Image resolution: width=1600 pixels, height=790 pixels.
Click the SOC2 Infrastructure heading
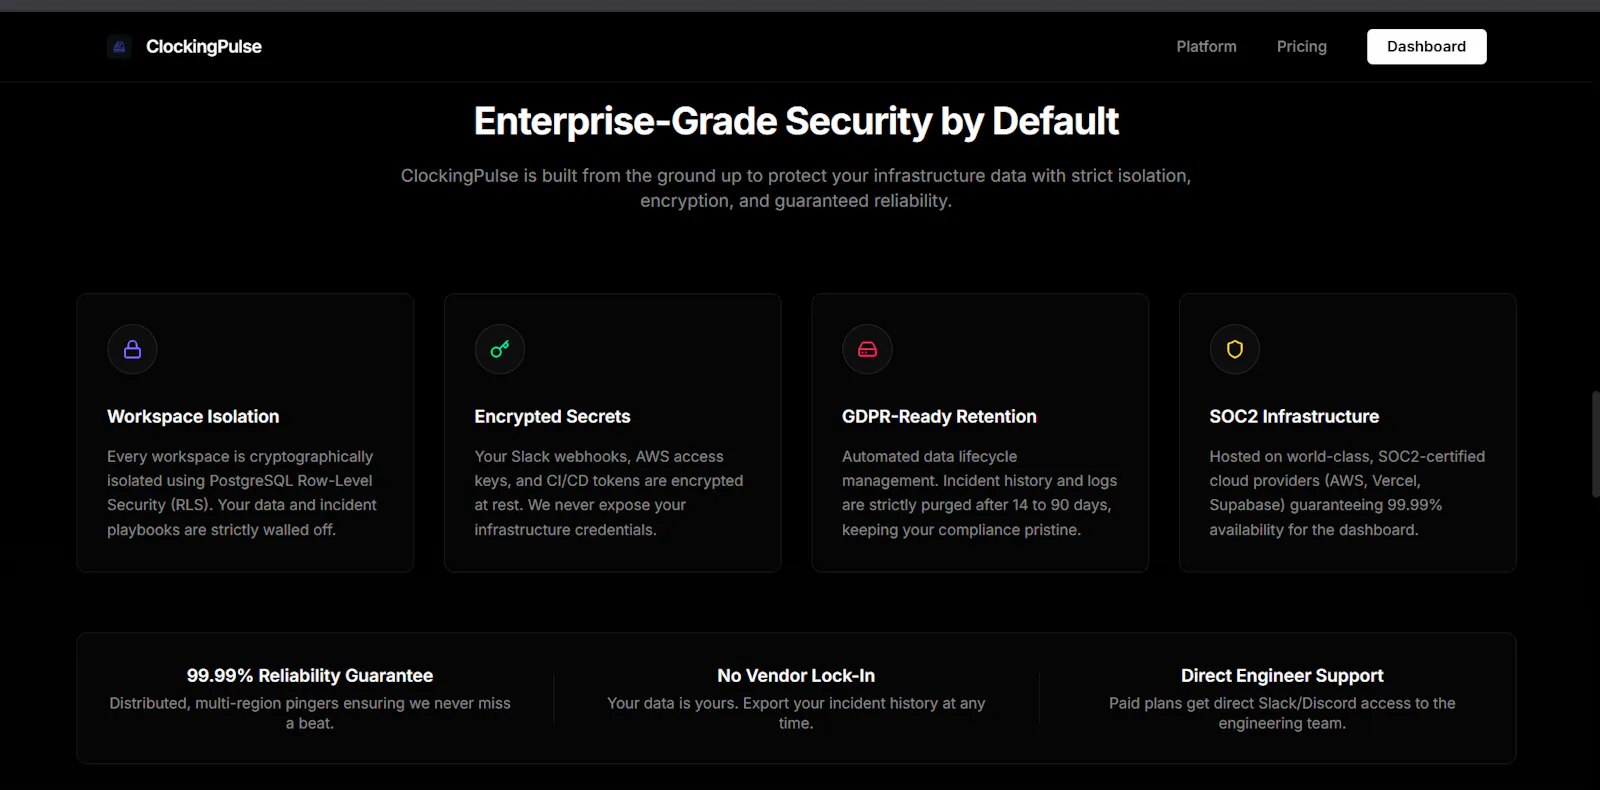[x=1294, y=417]
